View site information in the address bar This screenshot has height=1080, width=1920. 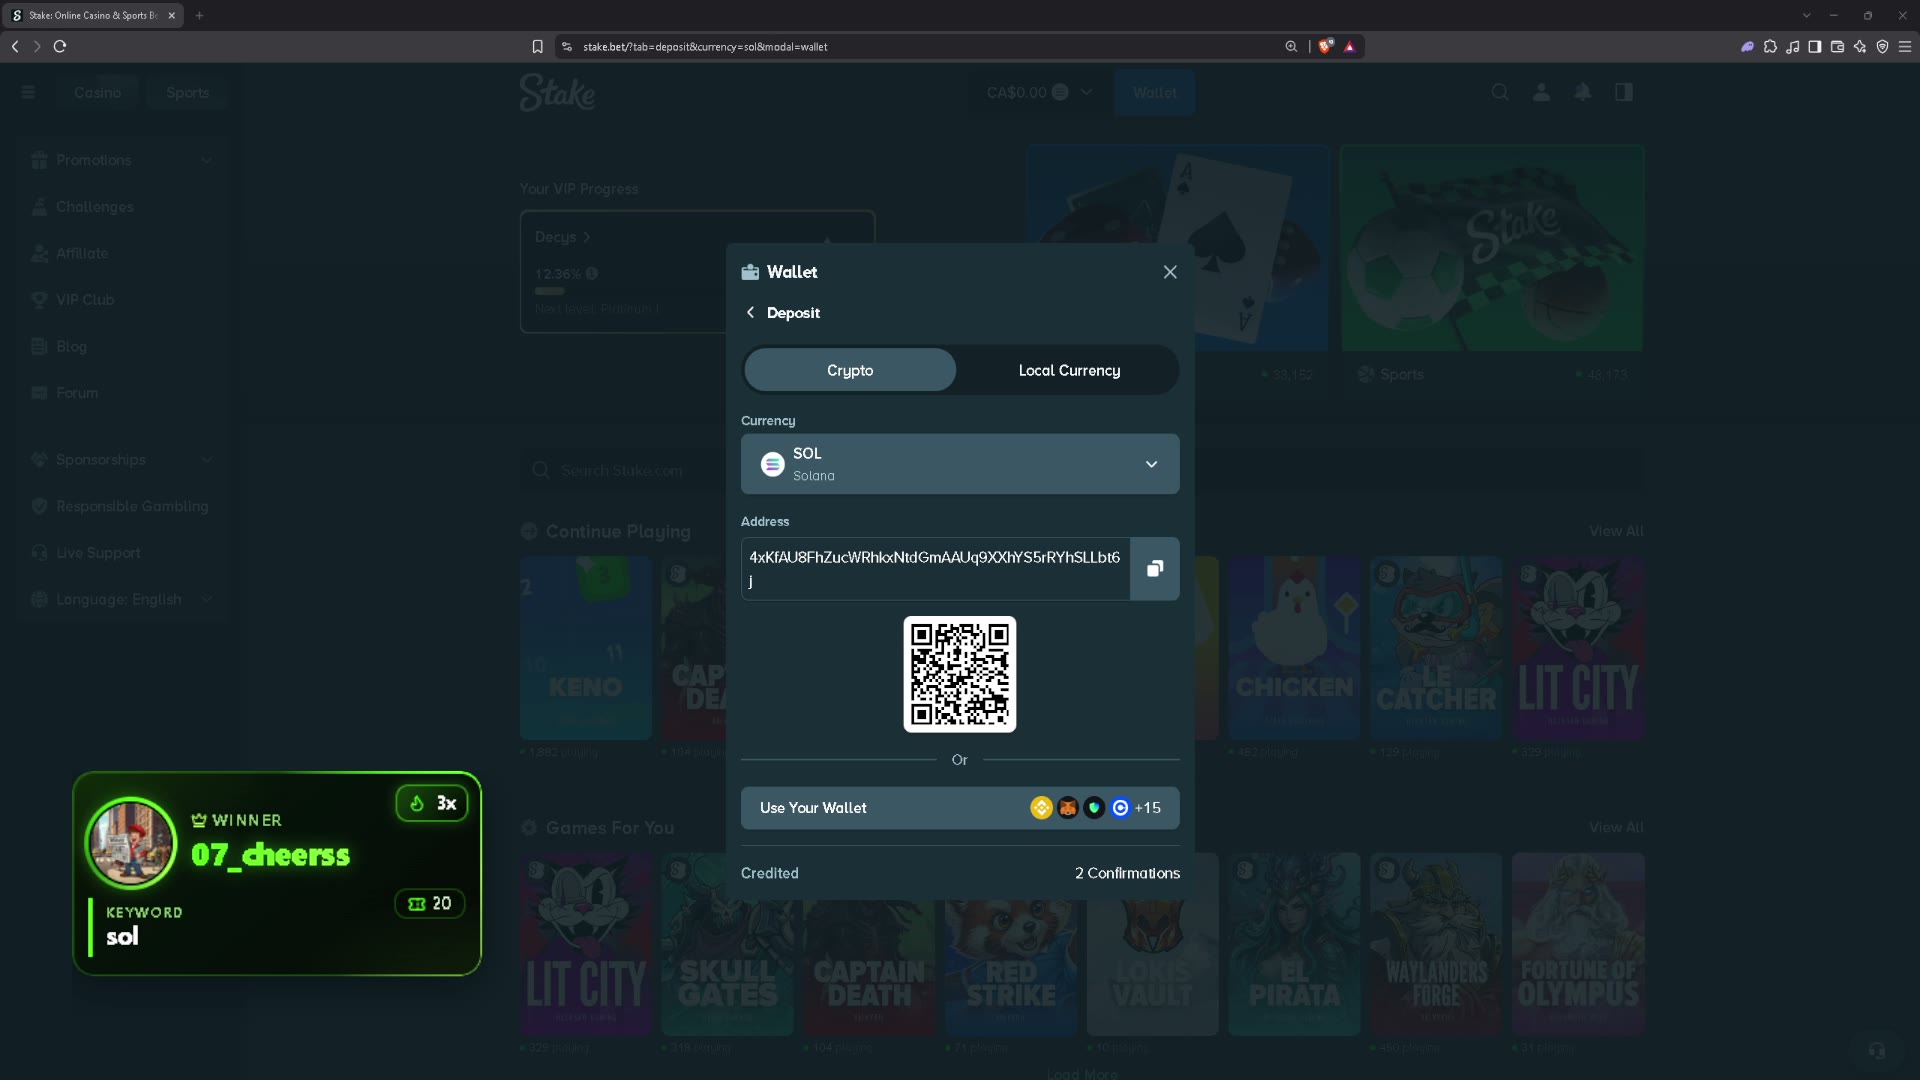(567, 46)
